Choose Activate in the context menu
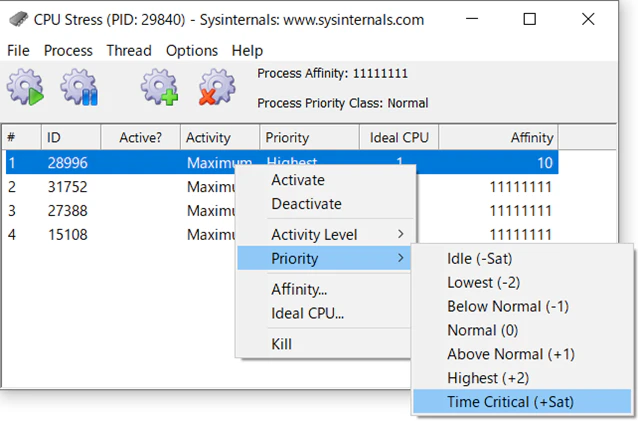638x421 pixels. 326,180
